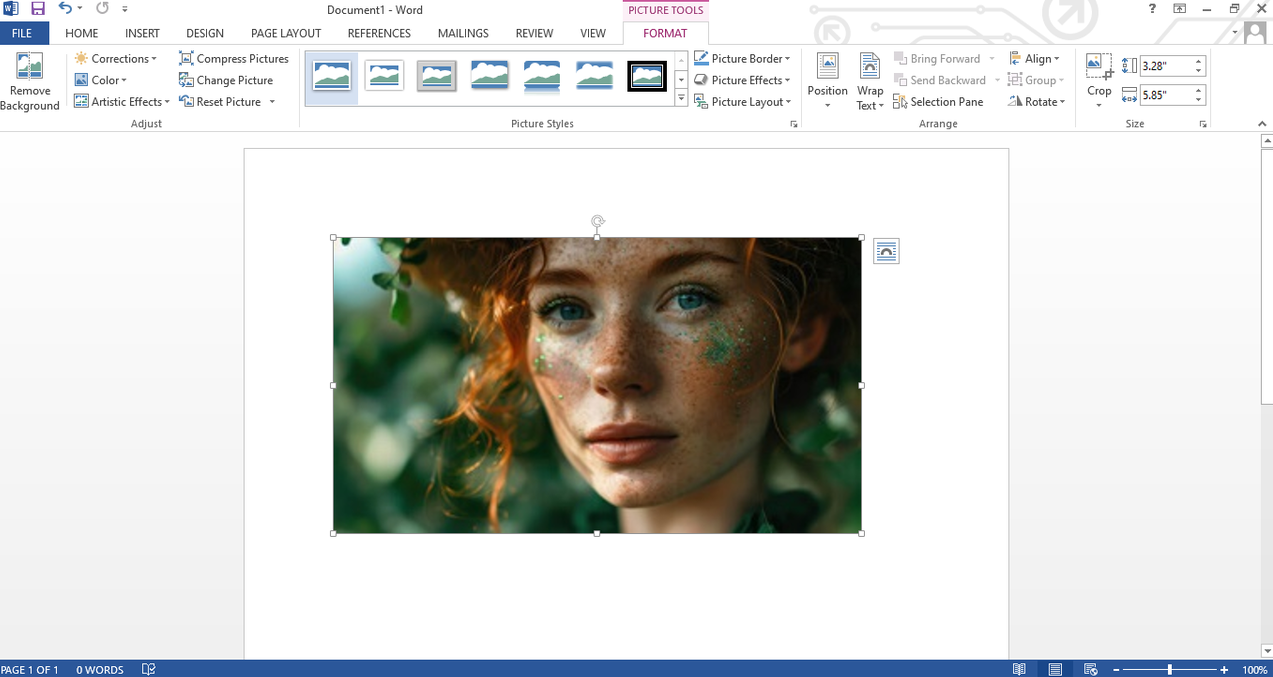
Task: Click the vertical scrollbar up arrow
Action: pos(1267,142)
